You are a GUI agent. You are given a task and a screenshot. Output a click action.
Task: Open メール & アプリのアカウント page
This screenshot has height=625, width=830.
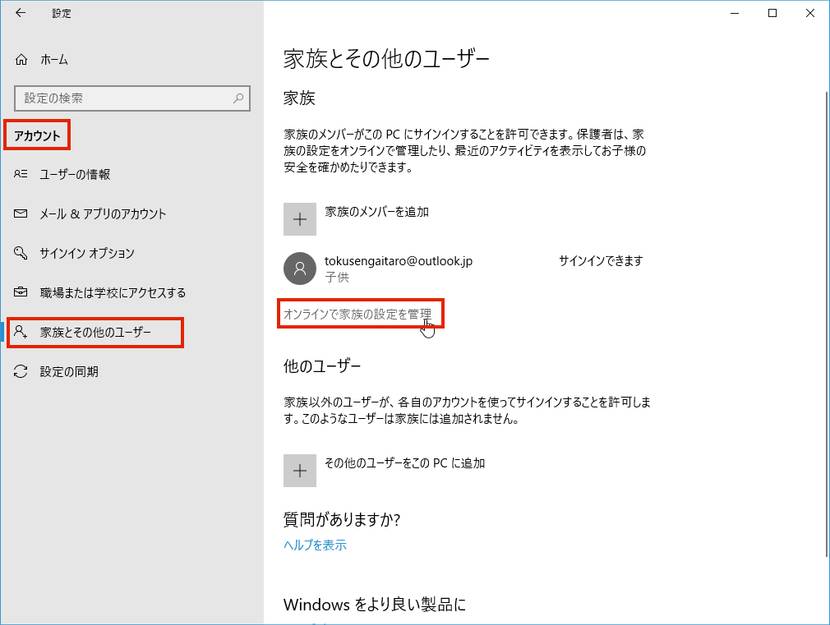pos(103,214)
